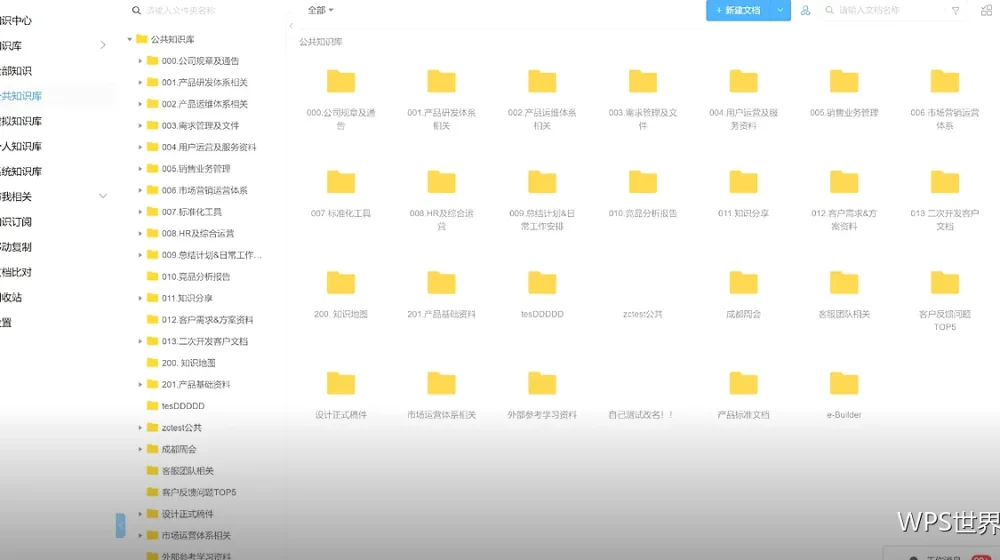Image resolution: width=1000 pixels, height=560 pixels.
Task: Open the 000.公司规章及通告 folder icon in grid
Action: (x=341, y=82)
